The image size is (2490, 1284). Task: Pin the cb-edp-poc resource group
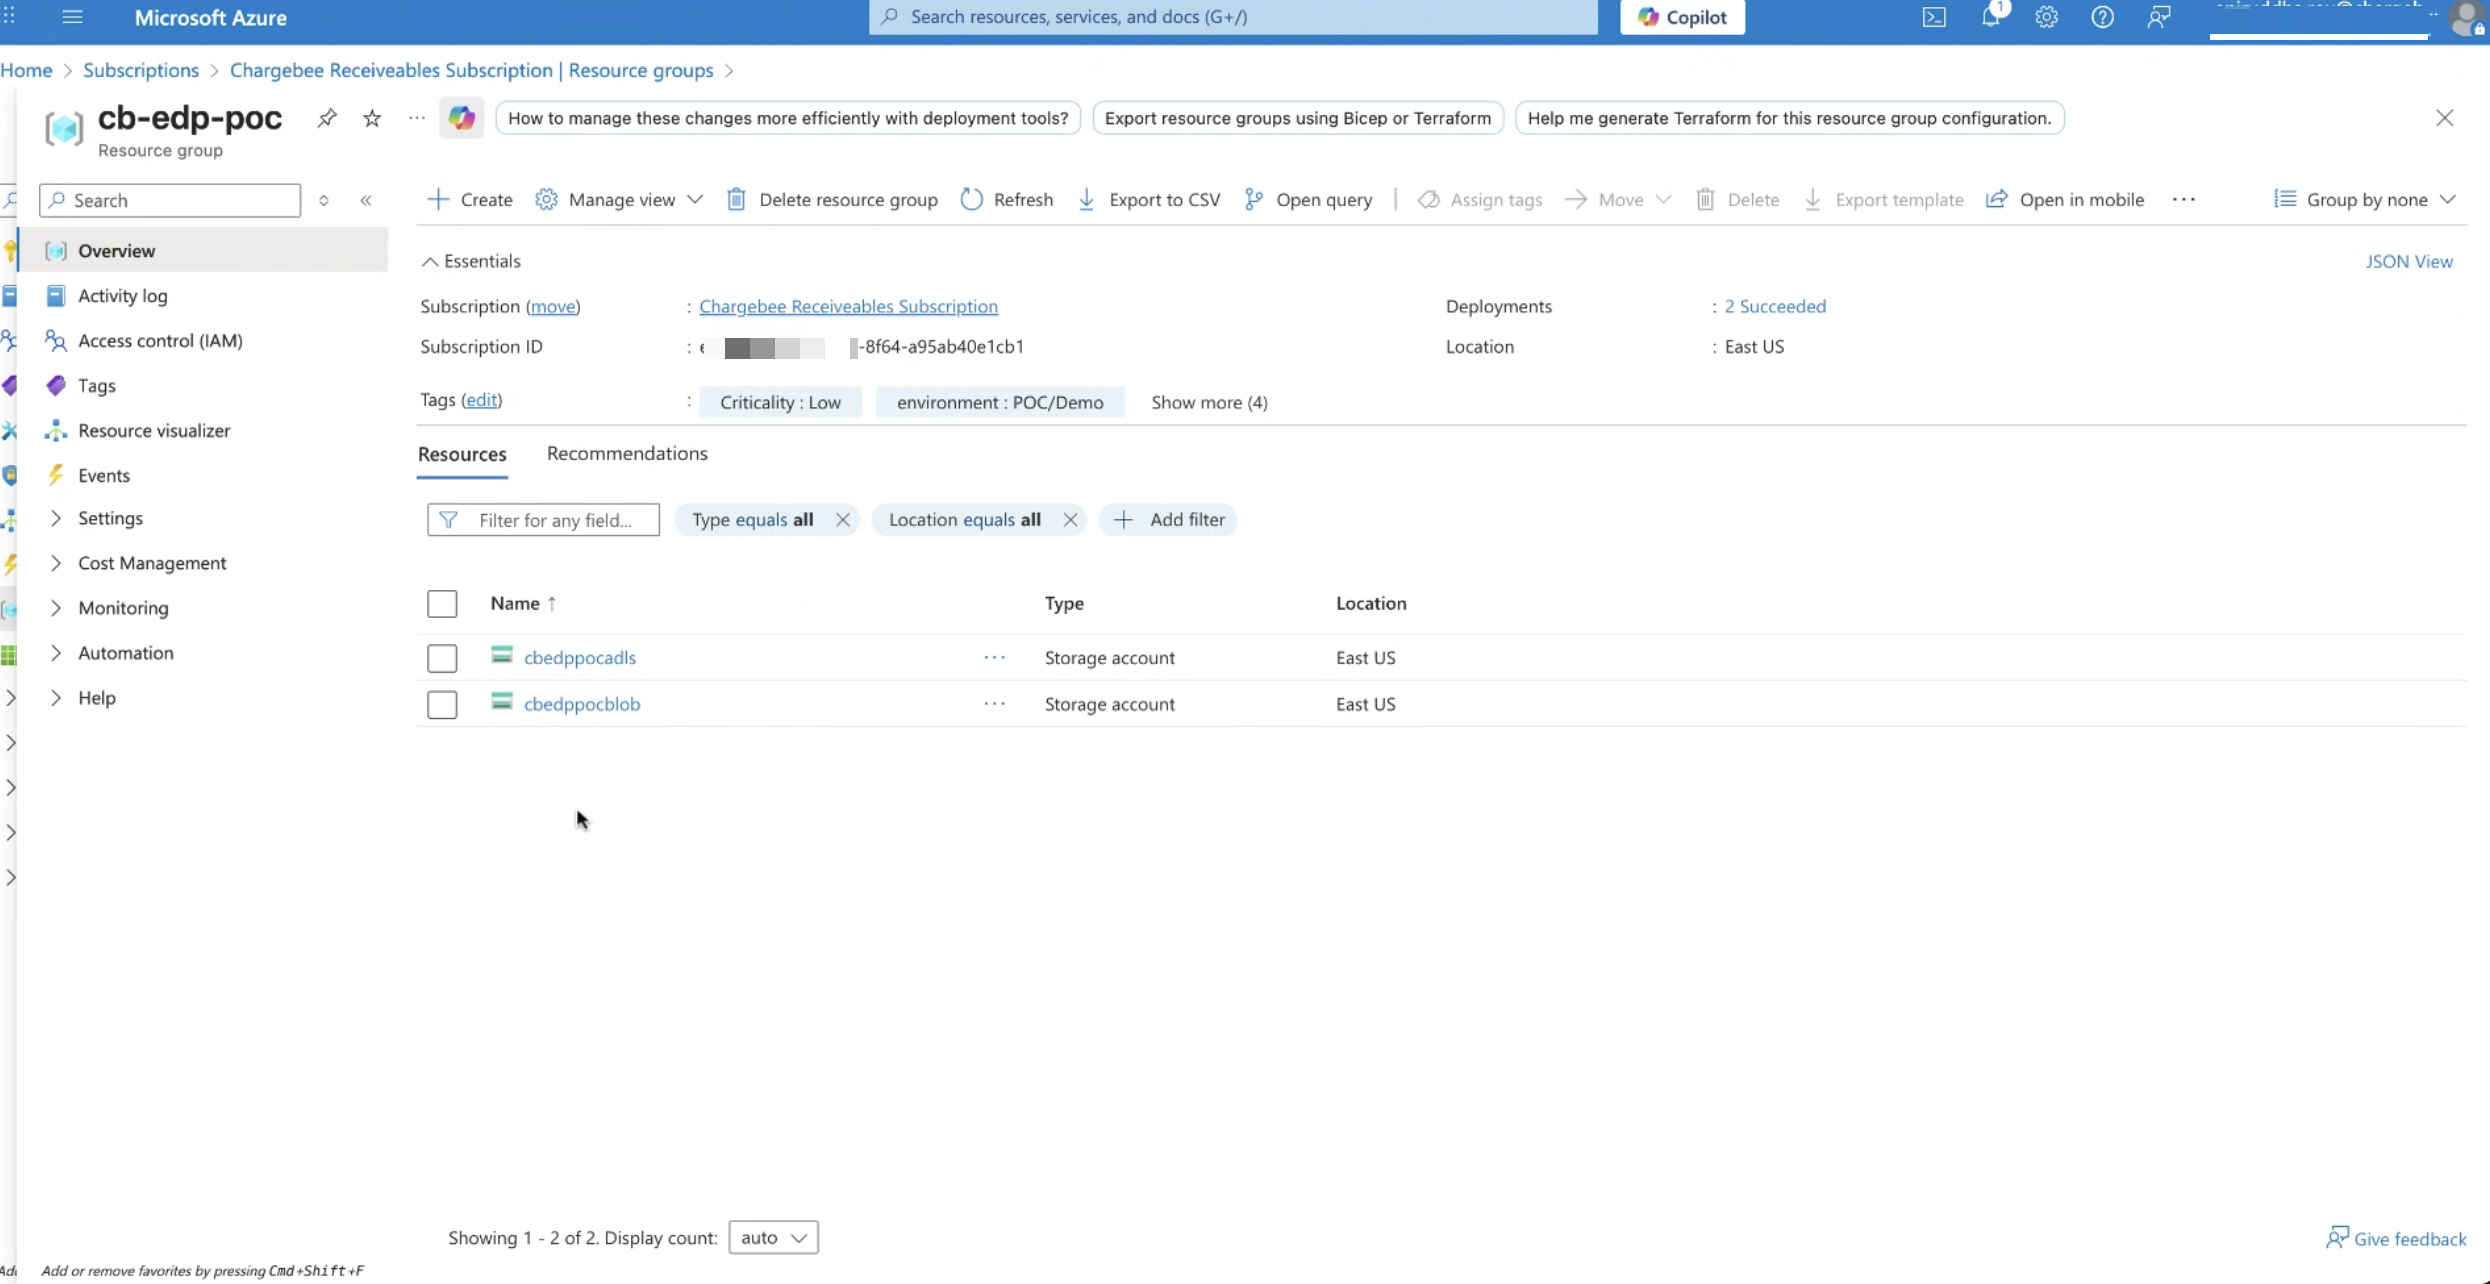tap(327, 118)
